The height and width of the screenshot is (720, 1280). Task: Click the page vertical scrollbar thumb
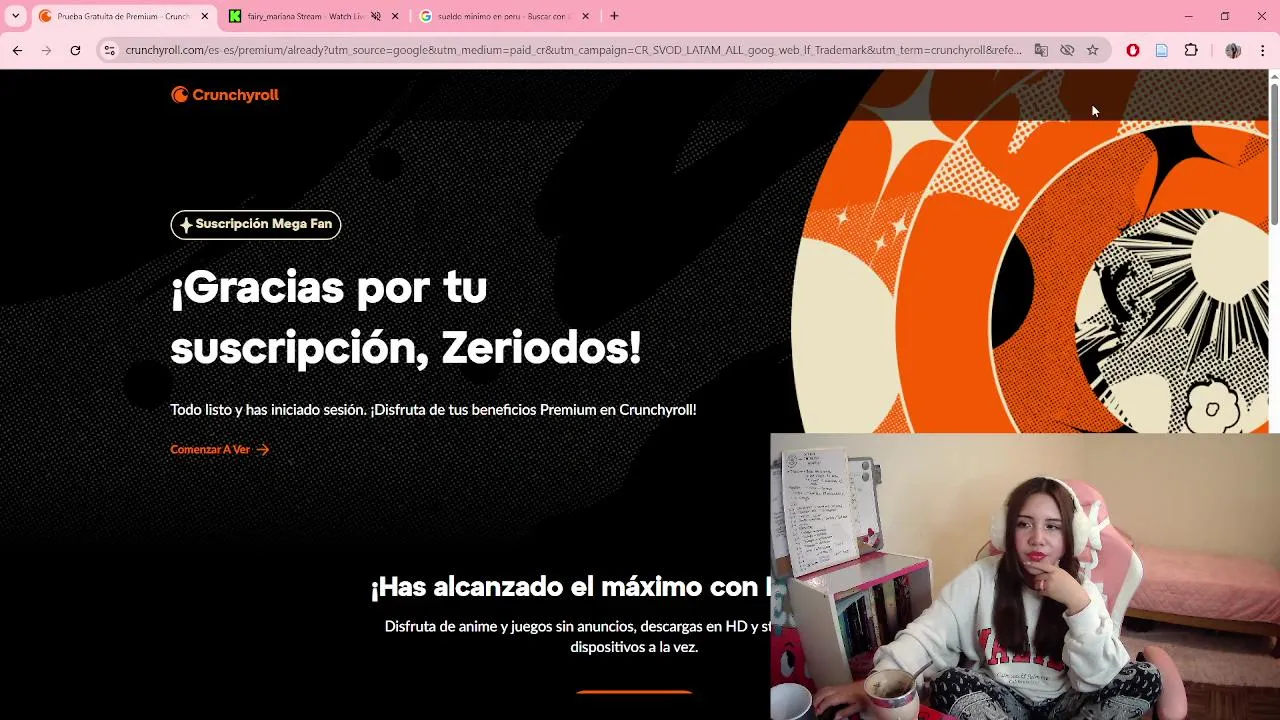(1274, 153)
